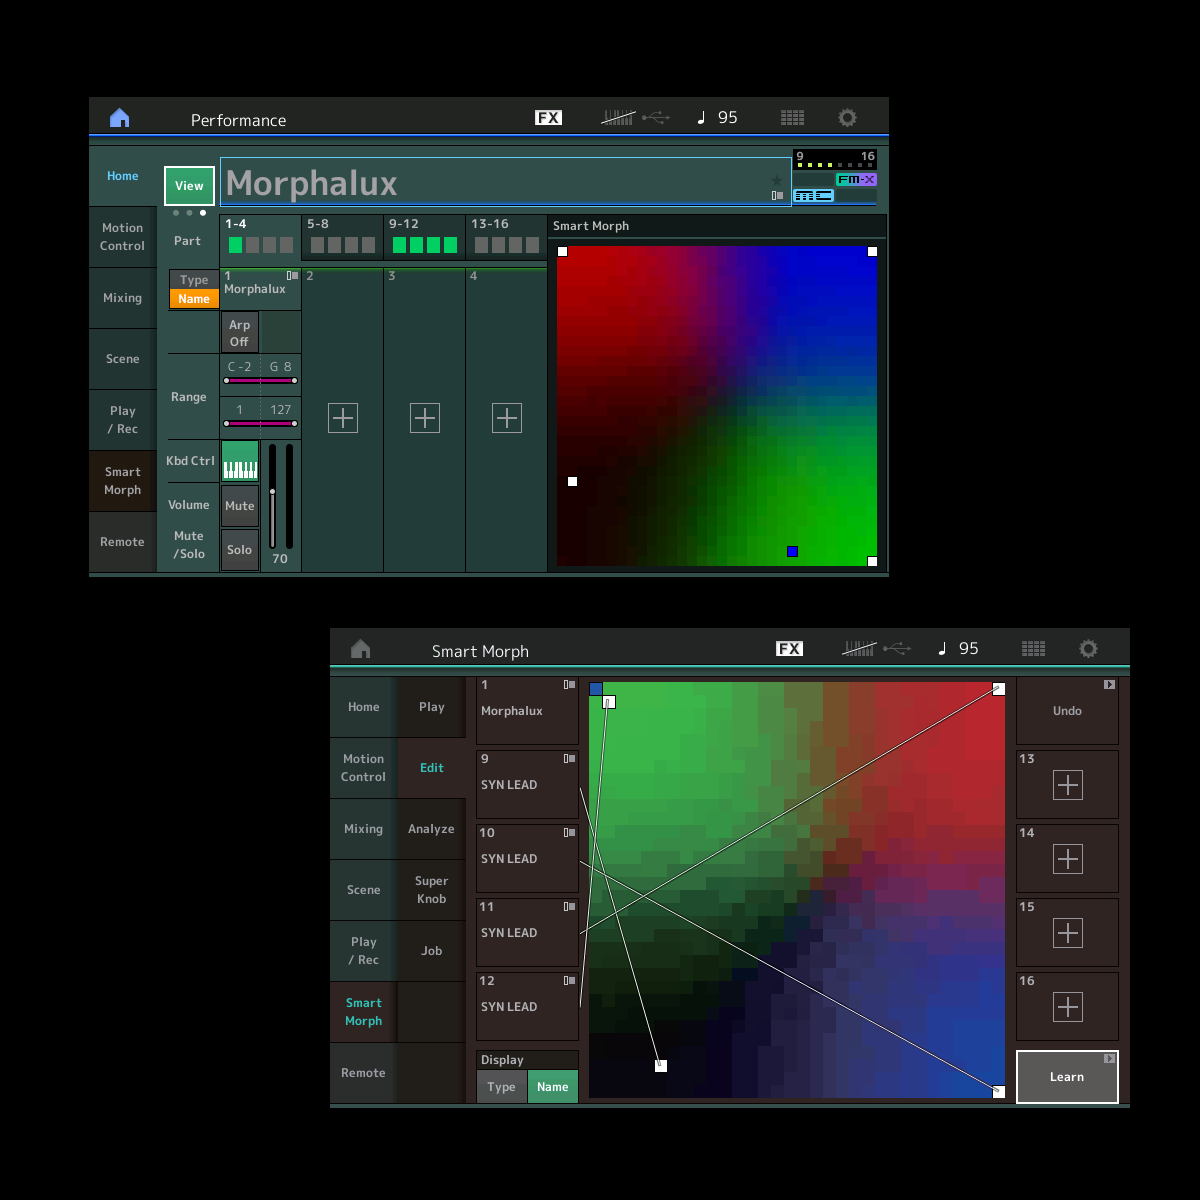Click the FM-X badge next to Morphalux
The height and width of the screenshot is (1200, 1200).
[x=855, y=179]
